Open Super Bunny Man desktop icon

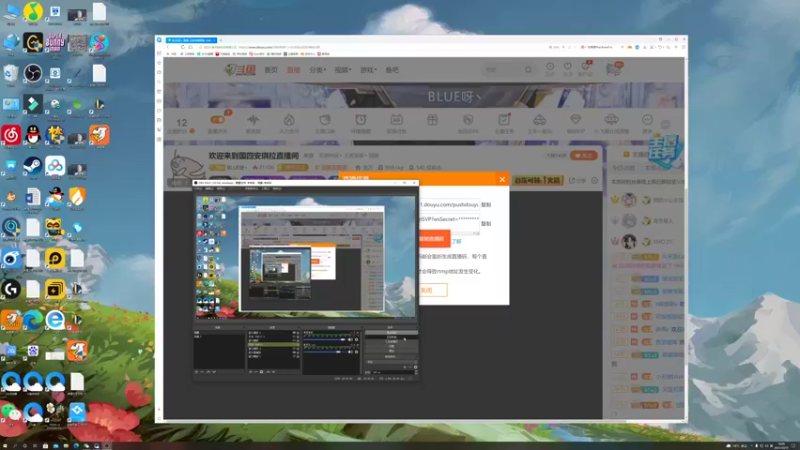click(x=55, y=43)
